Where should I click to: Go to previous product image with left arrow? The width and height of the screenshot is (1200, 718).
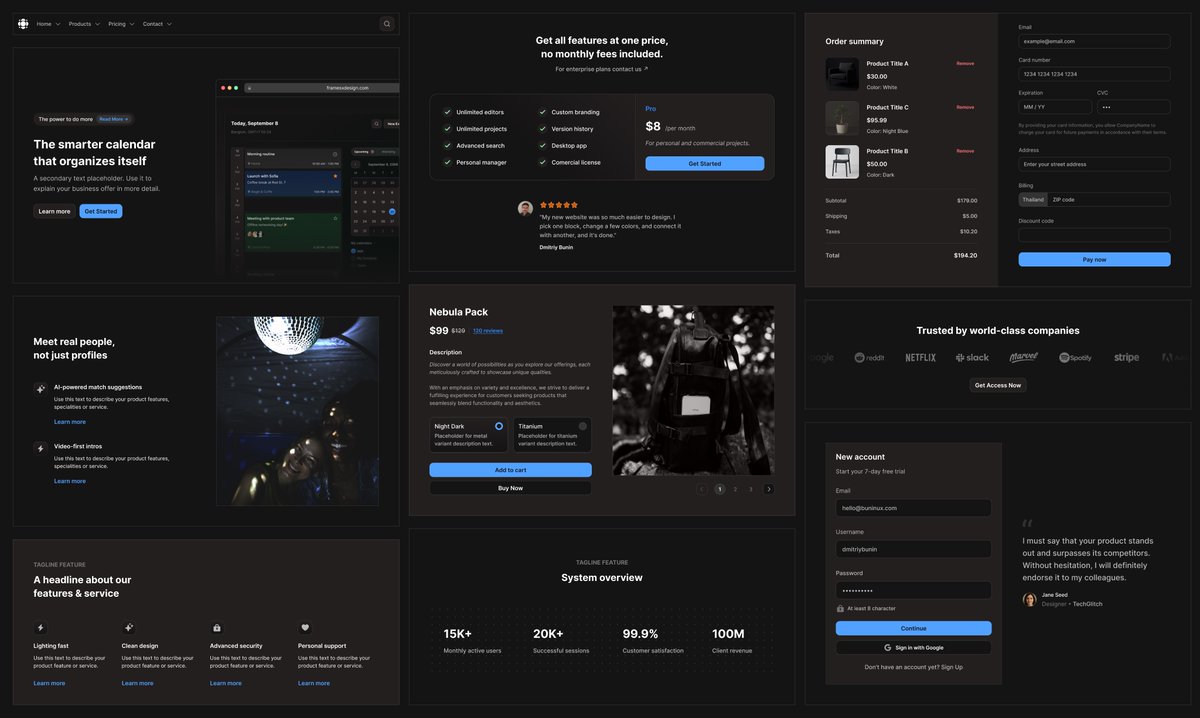[702, 489]
